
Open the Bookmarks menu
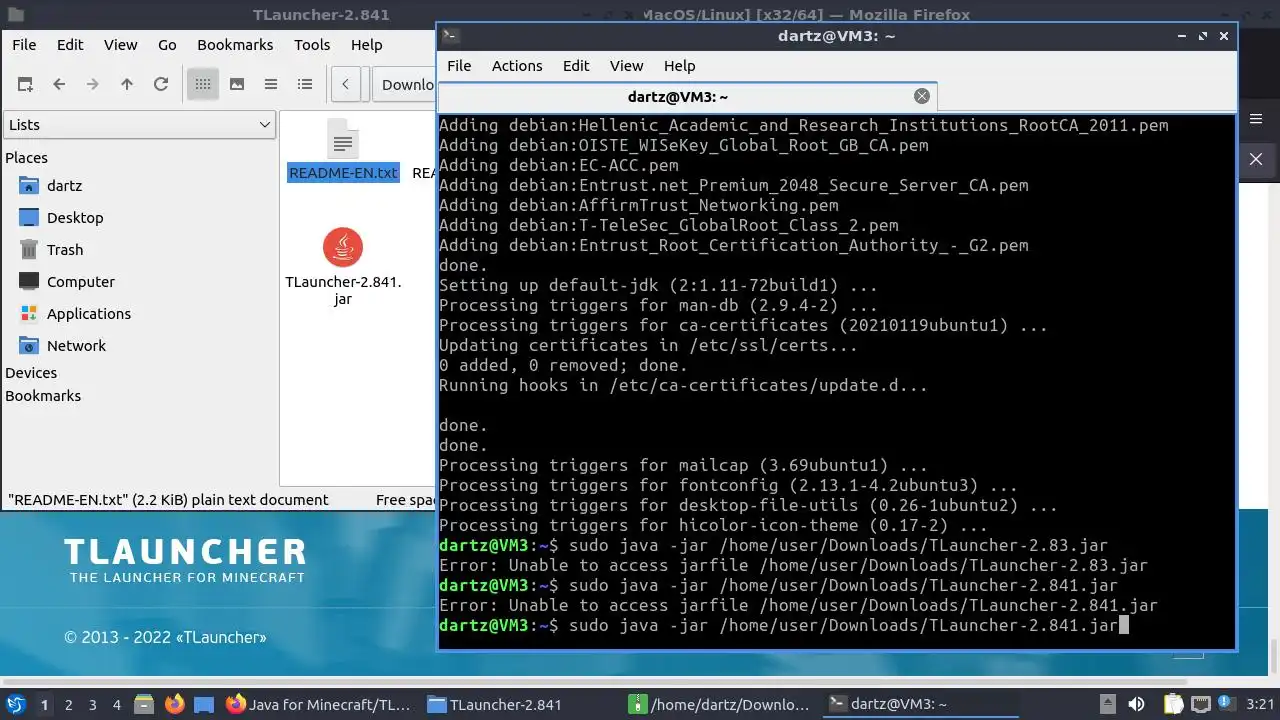tap(235, 45)
